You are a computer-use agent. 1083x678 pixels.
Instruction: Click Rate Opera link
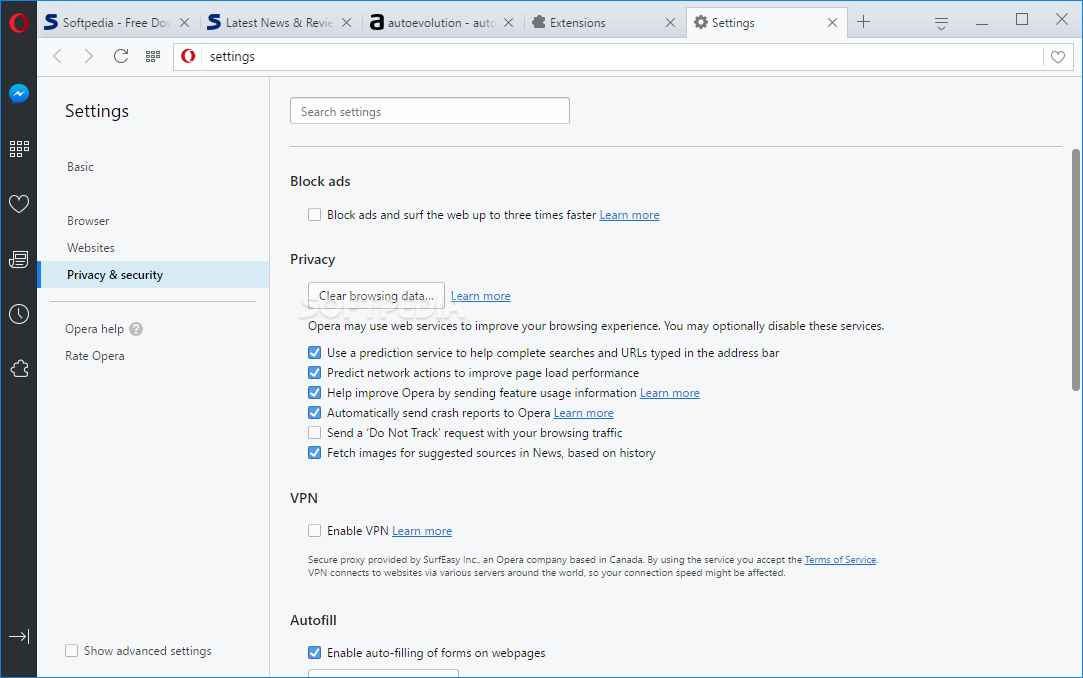point(95,356)
